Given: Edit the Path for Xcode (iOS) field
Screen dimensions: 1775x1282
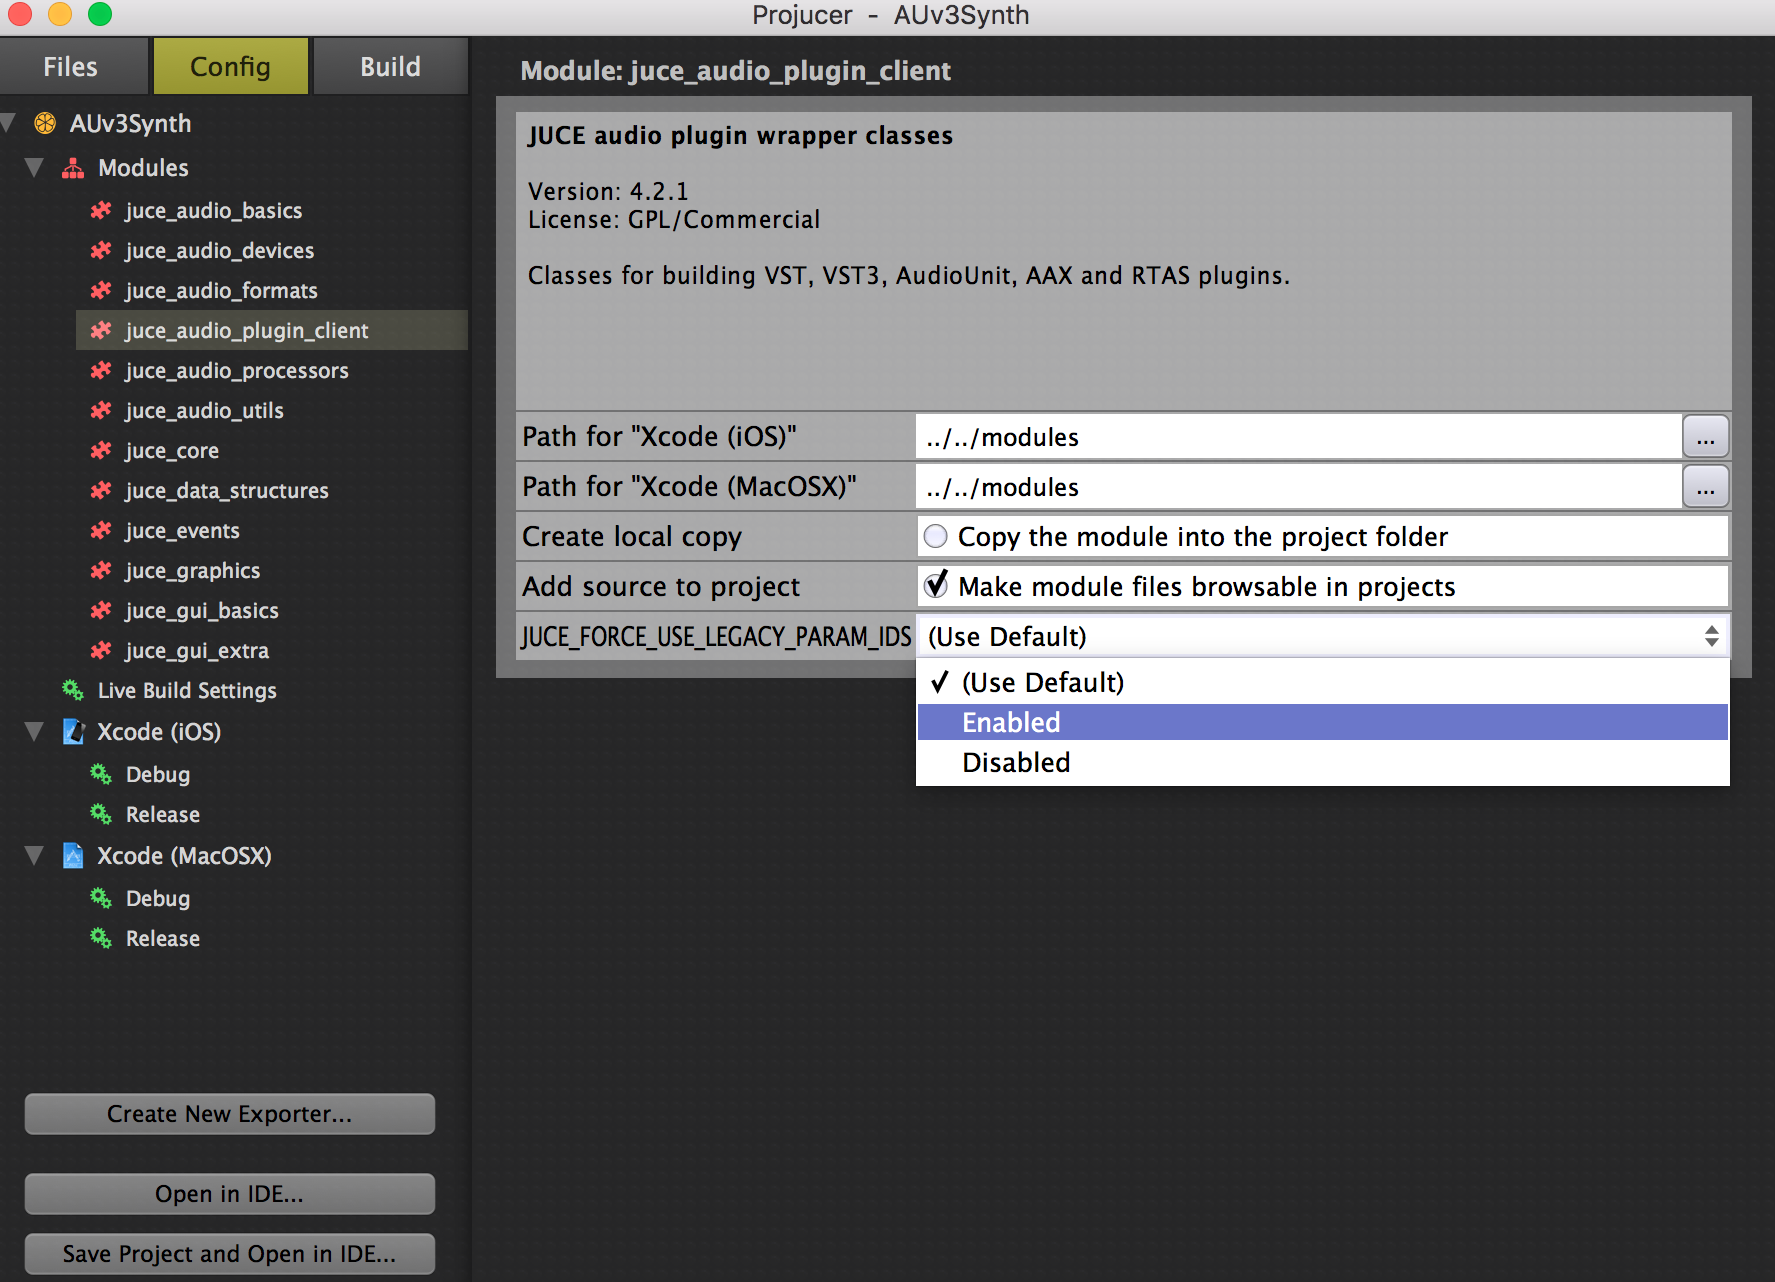Looking at the screenshot, I should tap(1299, 437).
